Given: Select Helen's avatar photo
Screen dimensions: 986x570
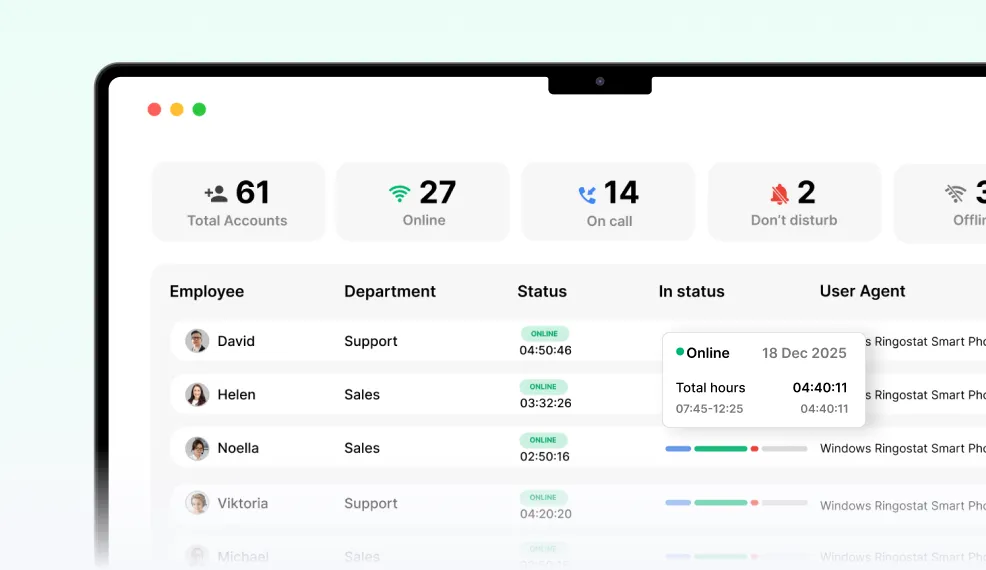Looking at the screenshot, I should pos(197,394).
